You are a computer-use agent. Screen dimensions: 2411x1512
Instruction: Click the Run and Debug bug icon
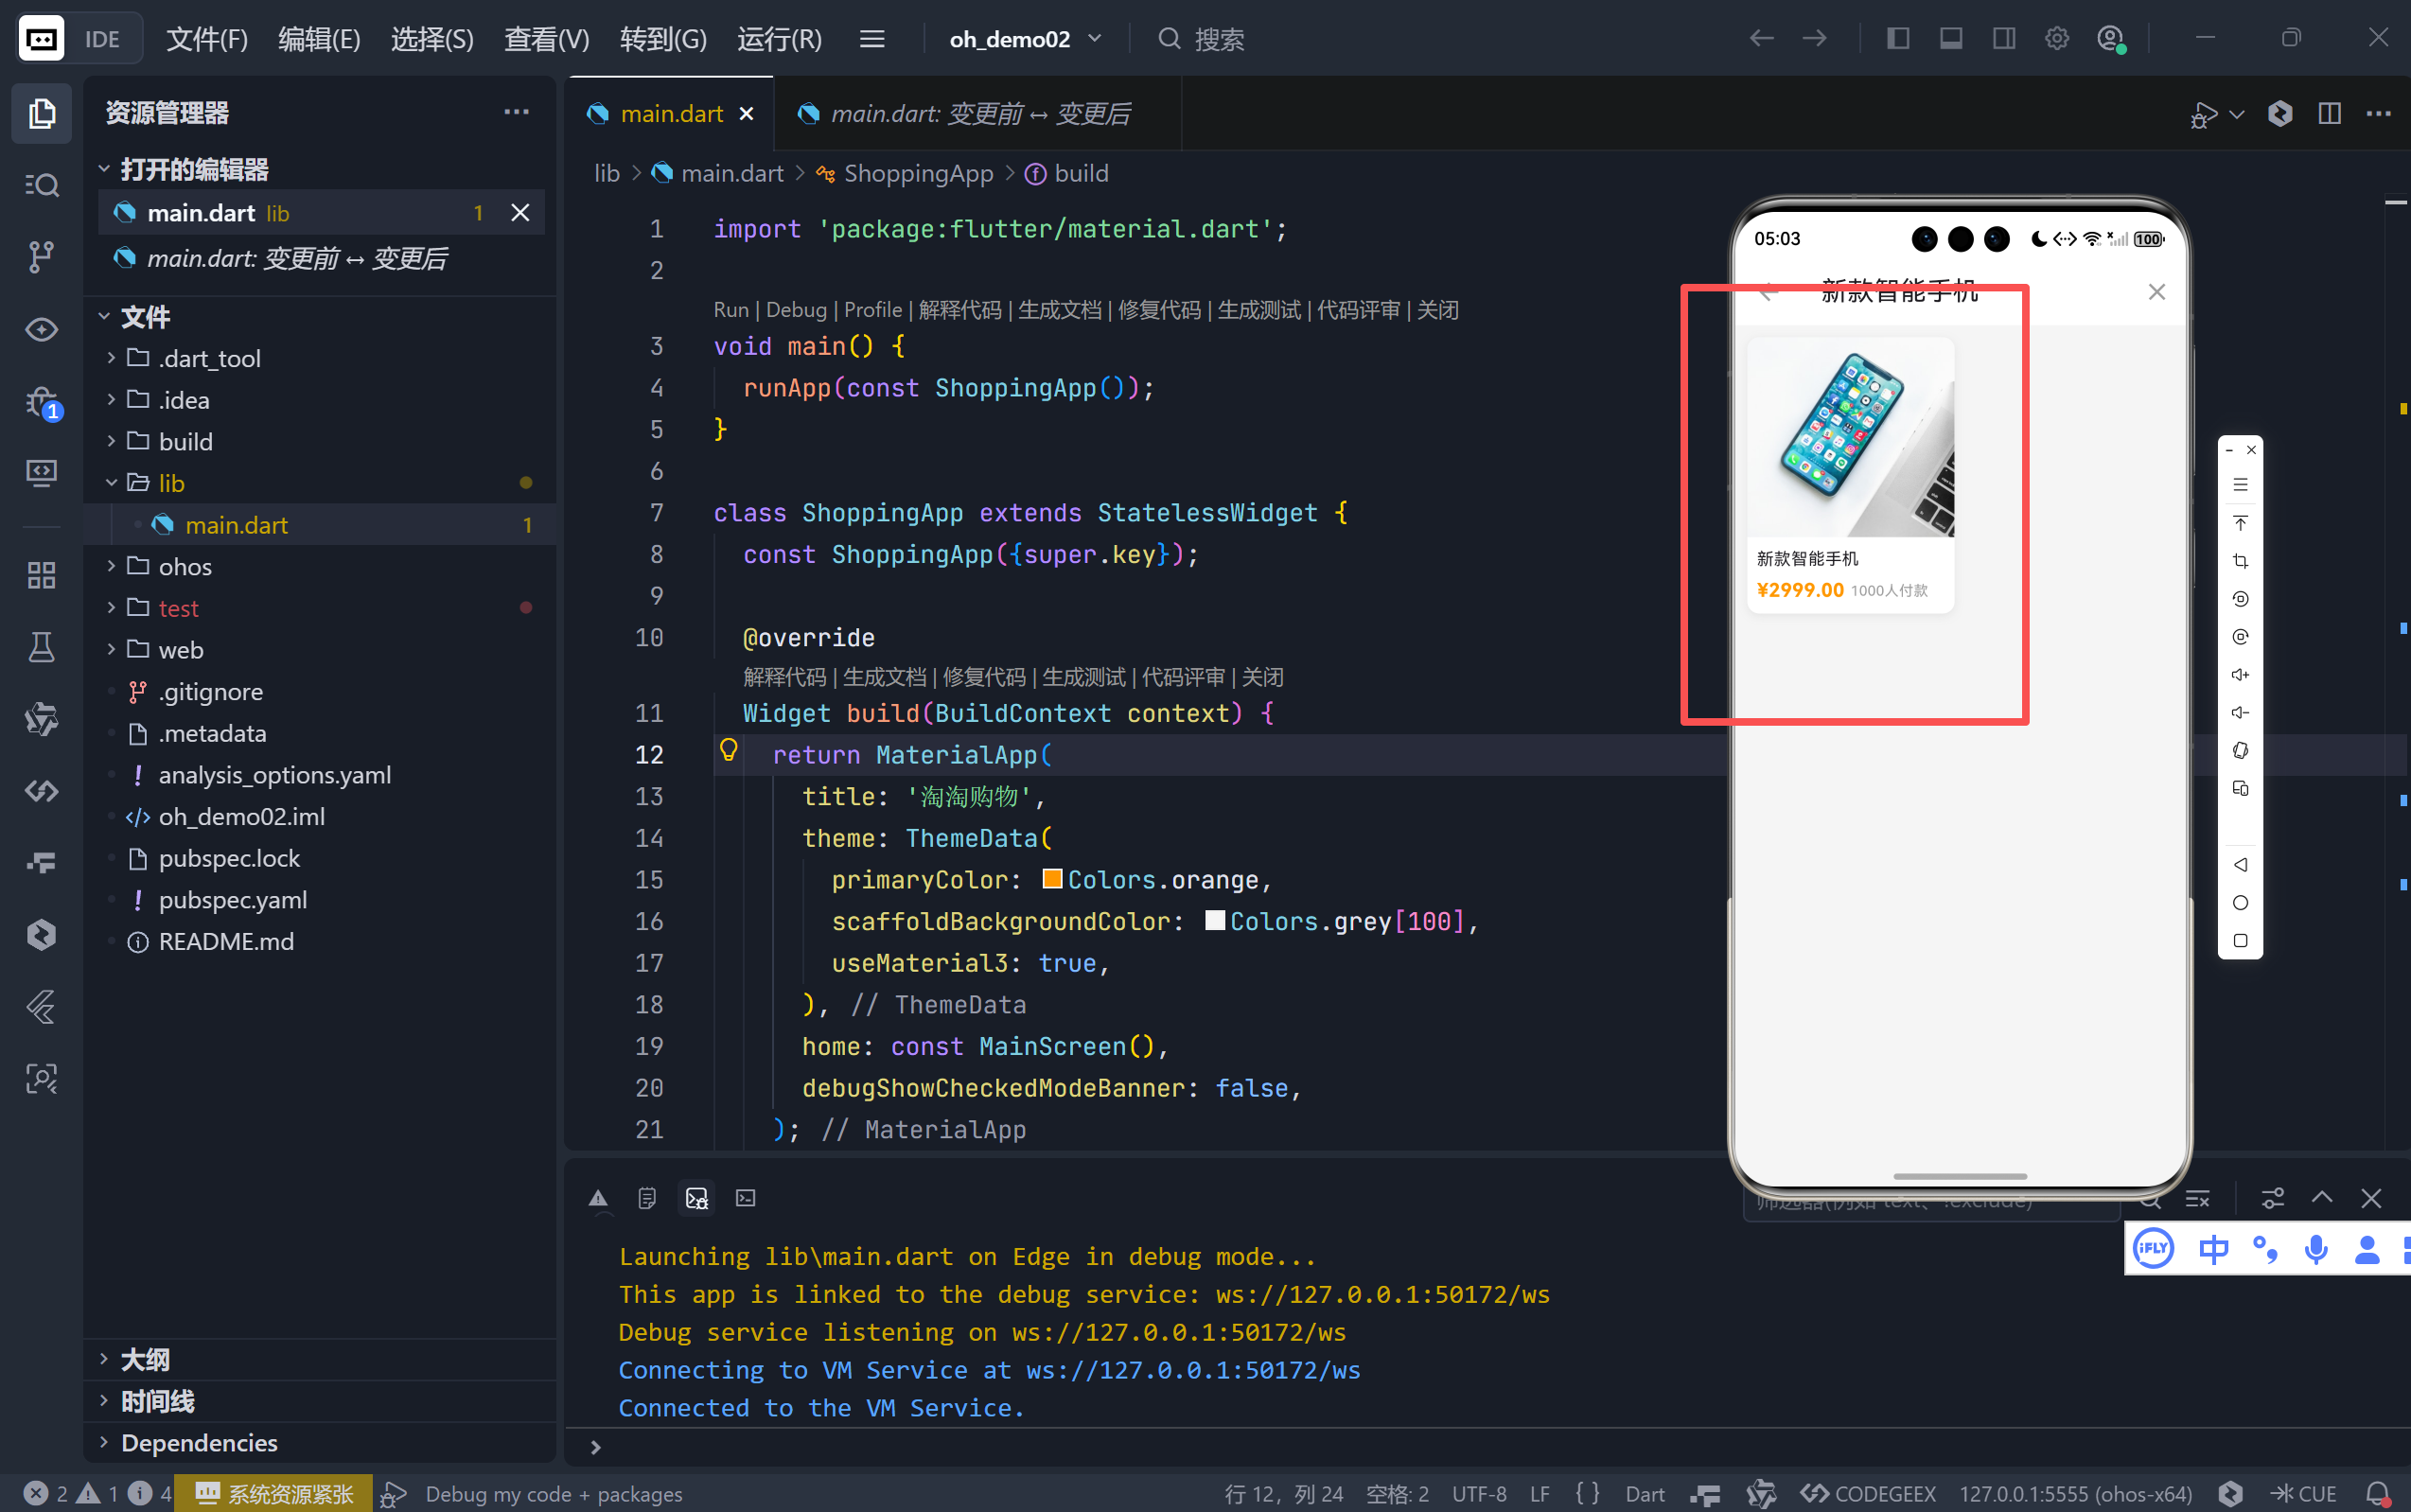tap(41, 402)
